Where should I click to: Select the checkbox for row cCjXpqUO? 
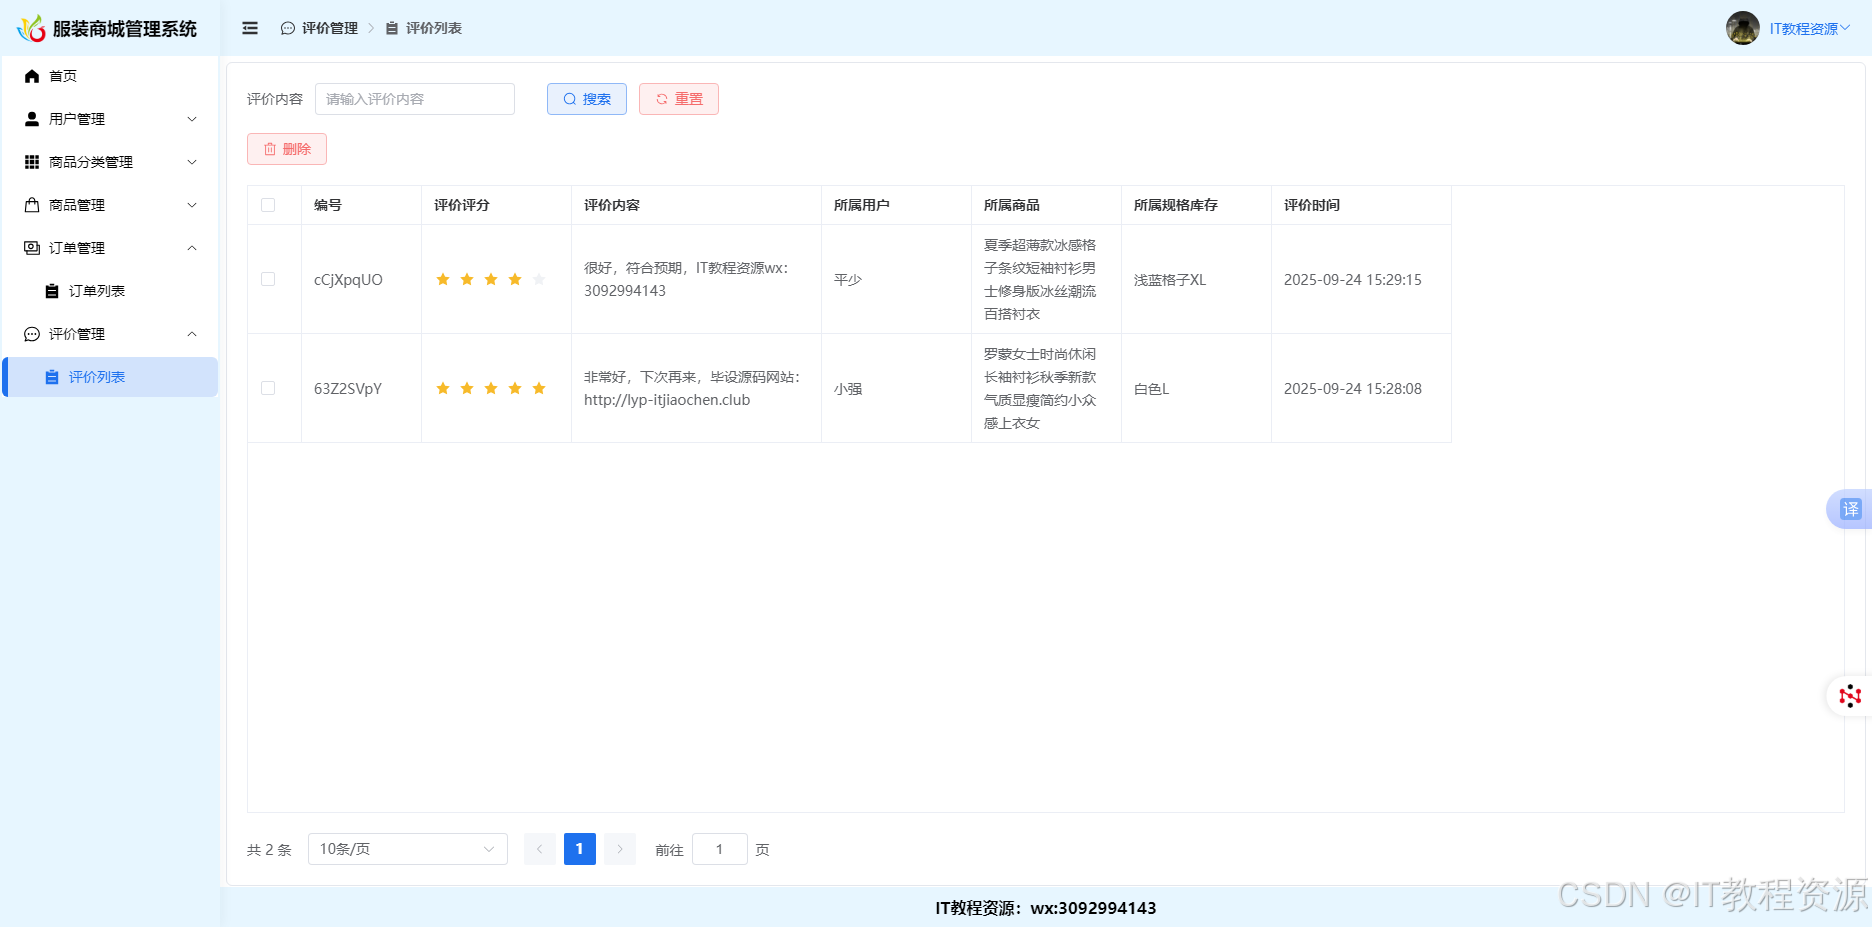[x=268, y=279]
